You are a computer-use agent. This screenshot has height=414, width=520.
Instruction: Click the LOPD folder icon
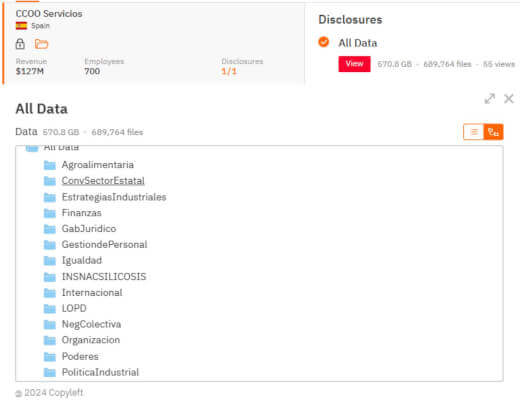coord(50,308)
